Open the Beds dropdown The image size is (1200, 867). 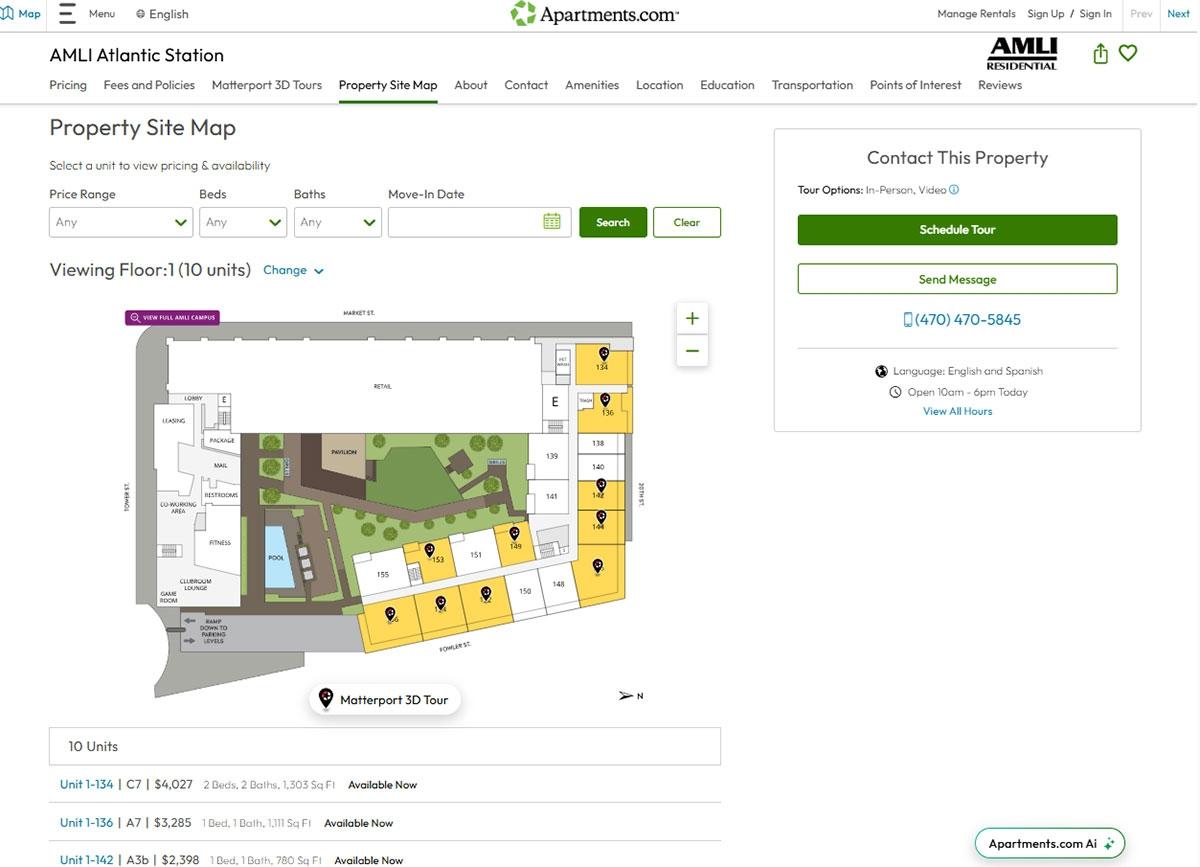(243, 222)
